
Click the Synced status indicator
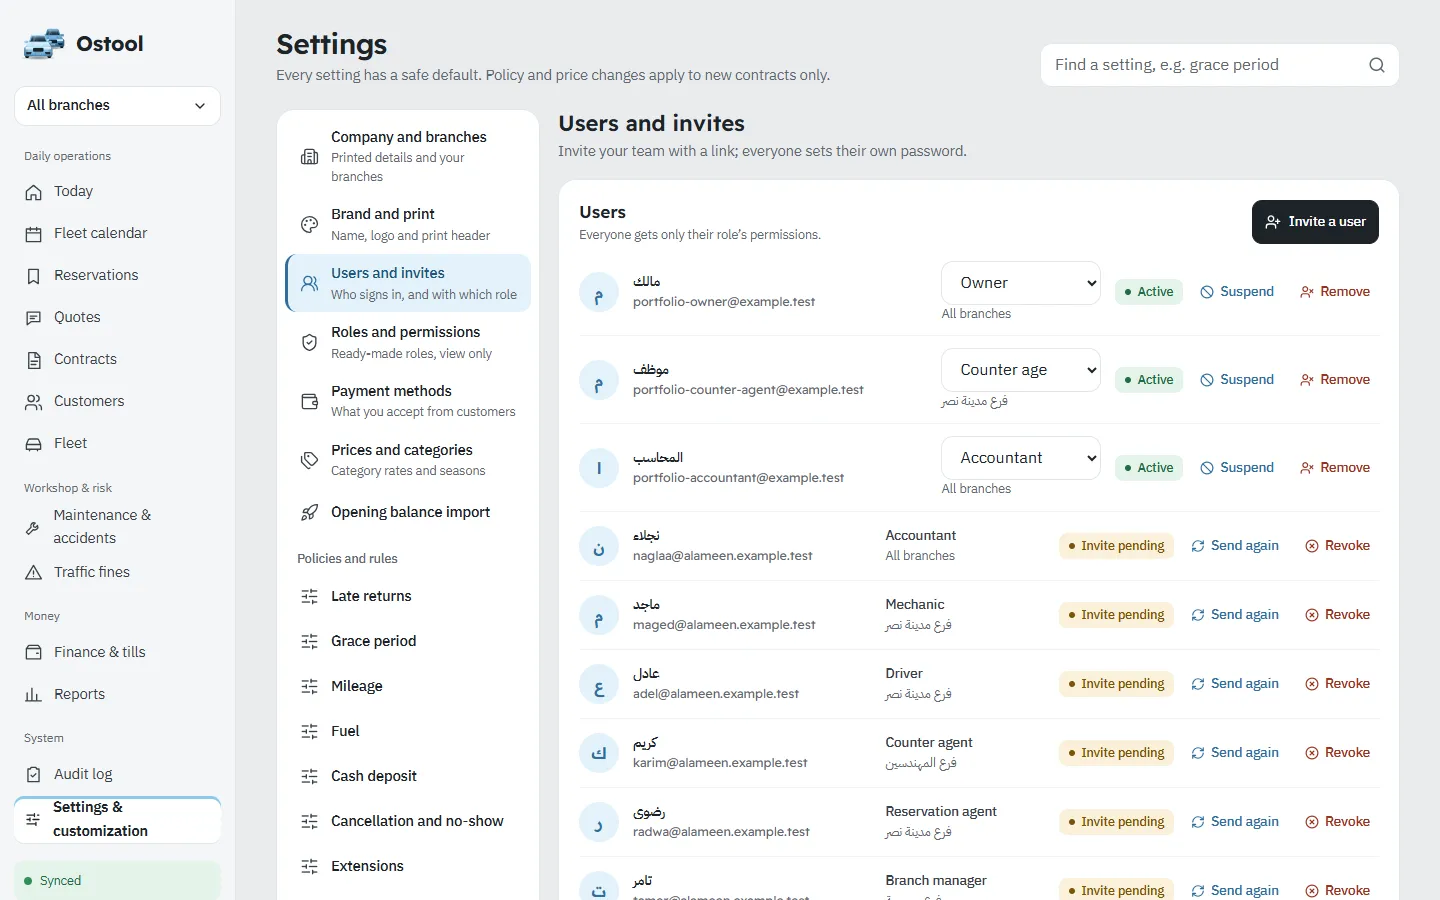[x=117, y=881]
